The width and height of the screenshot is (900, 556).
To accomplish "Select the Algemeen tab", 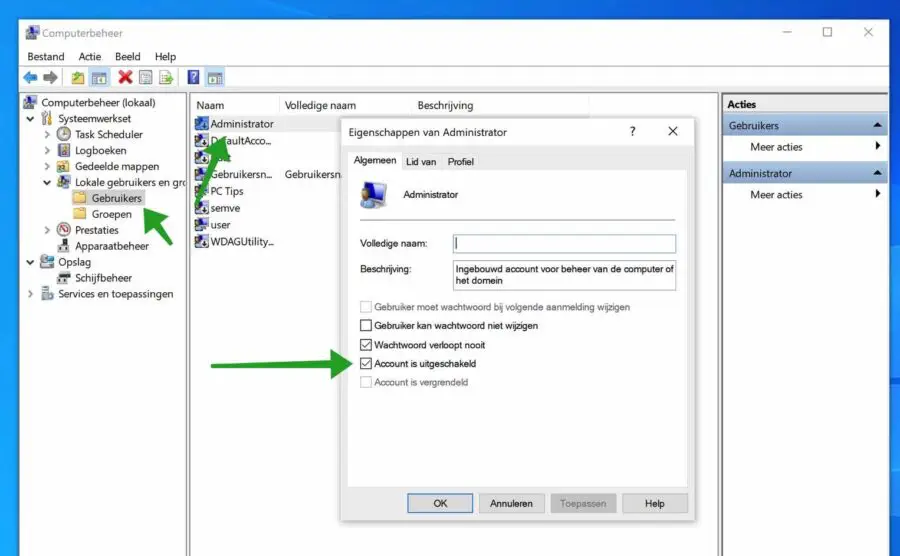I will [x=375, y=161].
